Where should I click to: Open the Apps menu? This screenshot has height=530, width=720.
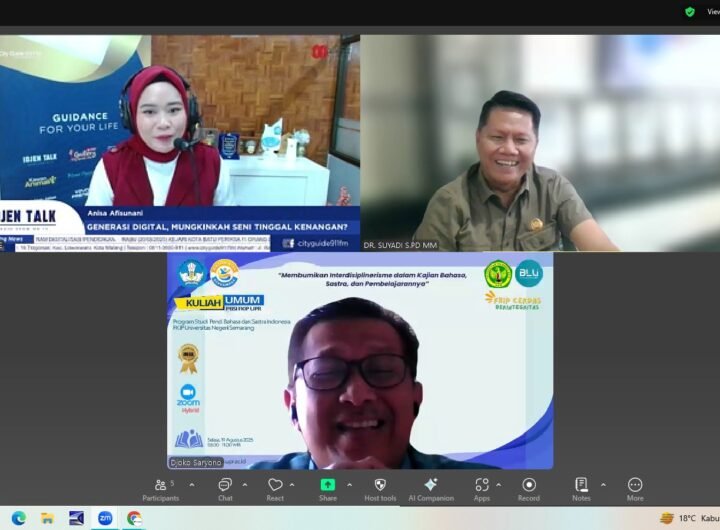click(x=482, y=490)
